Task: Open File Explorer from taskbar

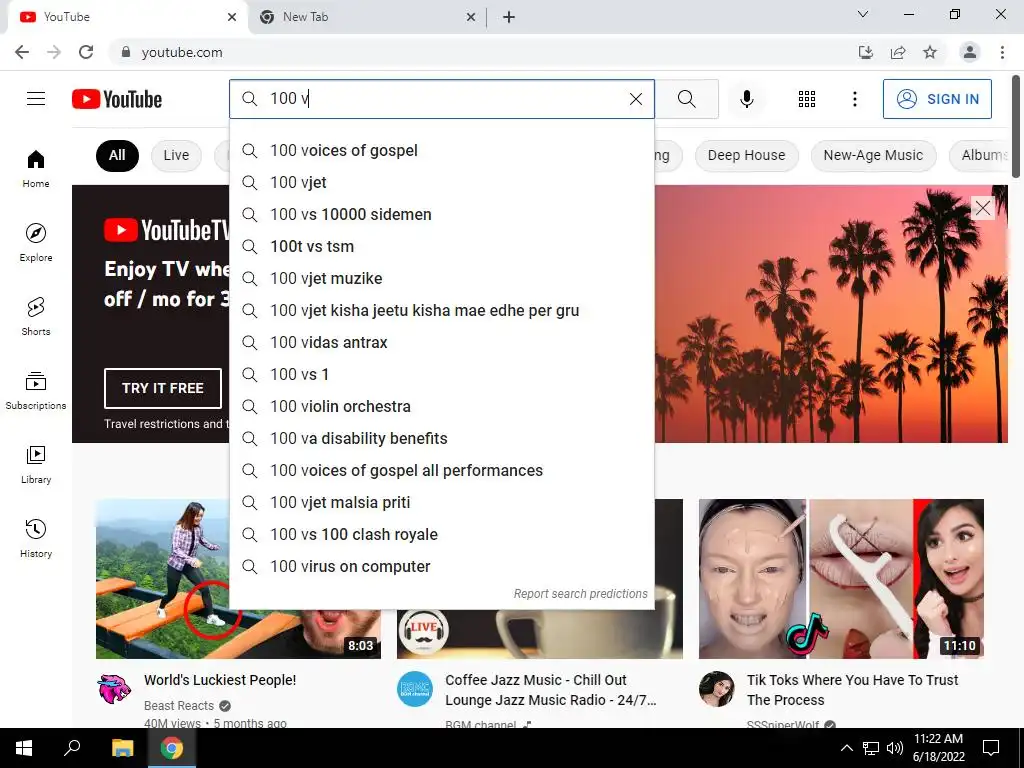Action: 122,748
